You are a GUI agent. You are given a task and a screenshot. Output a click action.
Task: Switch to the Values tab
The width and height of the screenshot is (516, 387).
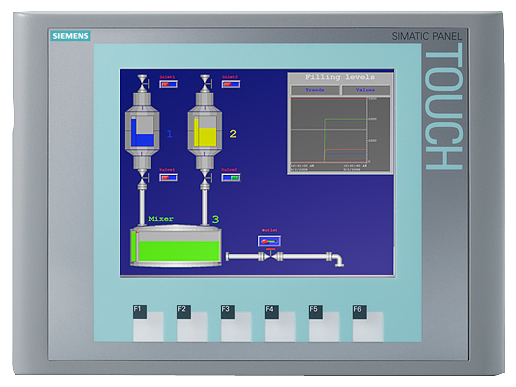(x=366, y=90)
